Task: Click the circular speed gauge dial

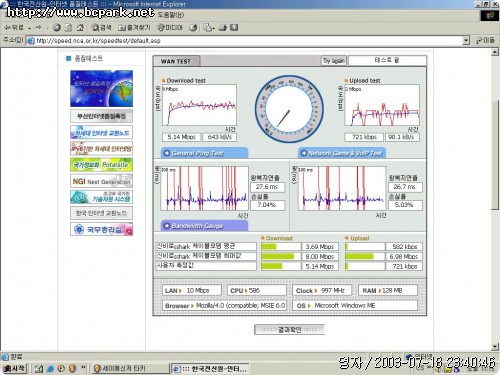Action: coord(289,109)
